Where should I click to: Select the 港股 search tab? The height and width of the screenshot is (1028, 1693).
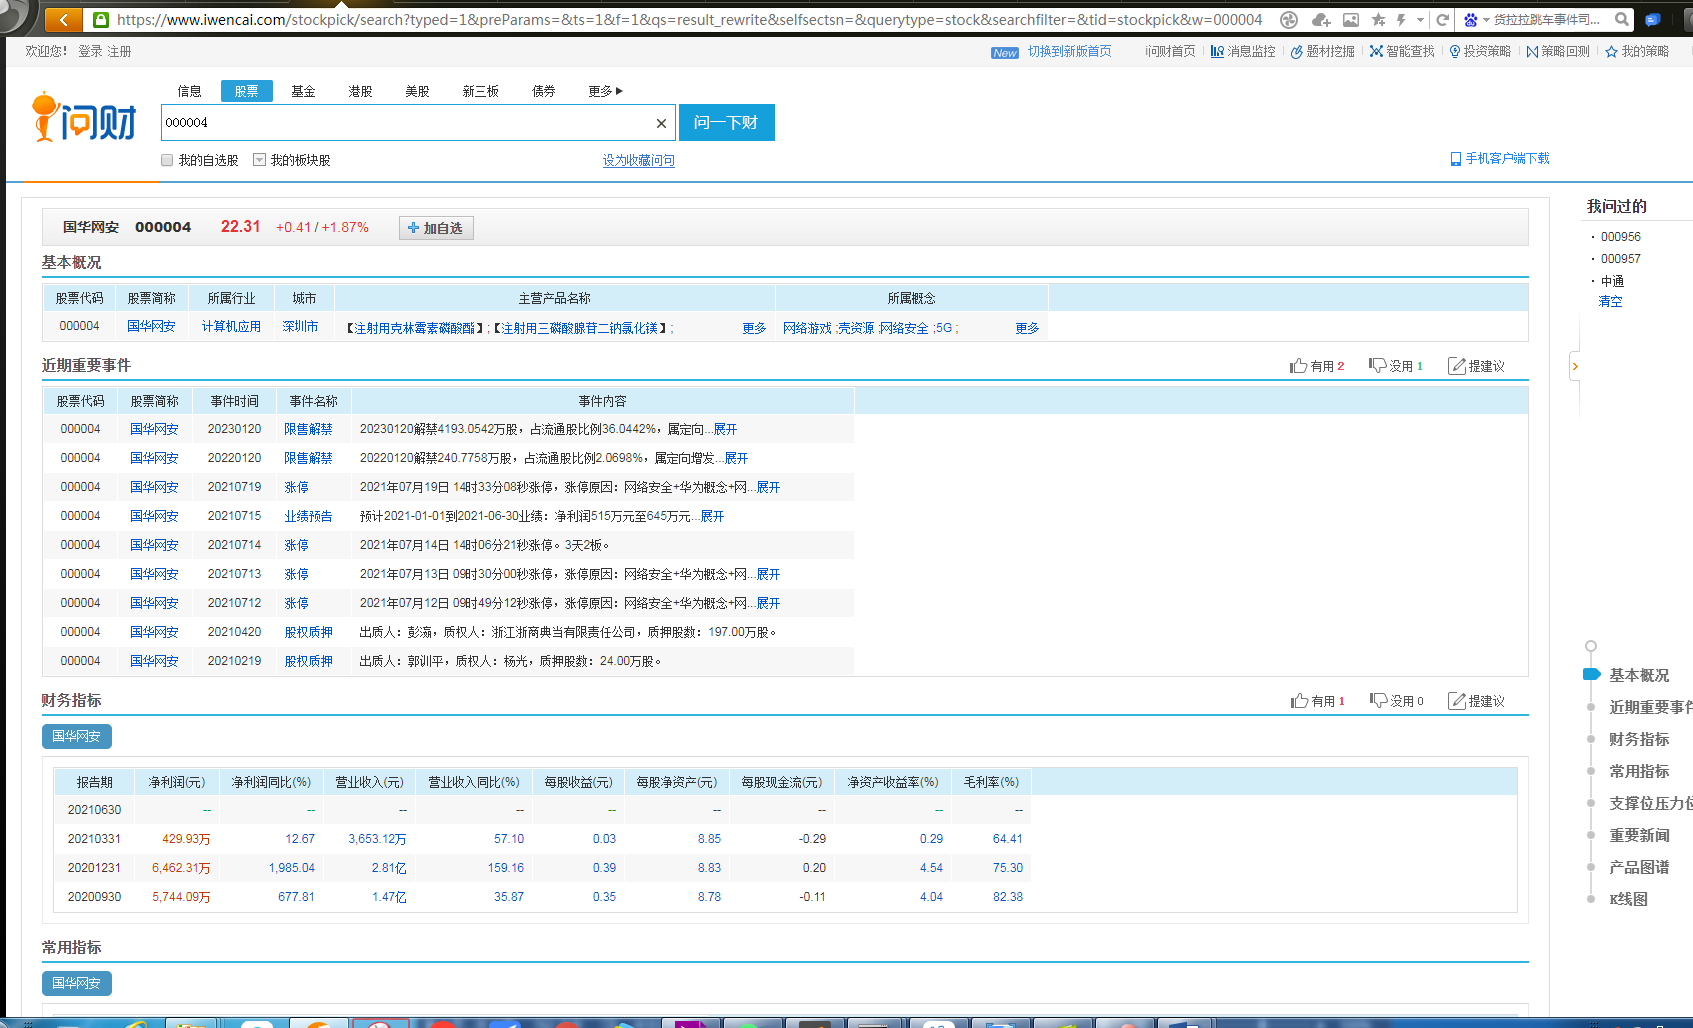pyautogui.click(x=360, y=91)
